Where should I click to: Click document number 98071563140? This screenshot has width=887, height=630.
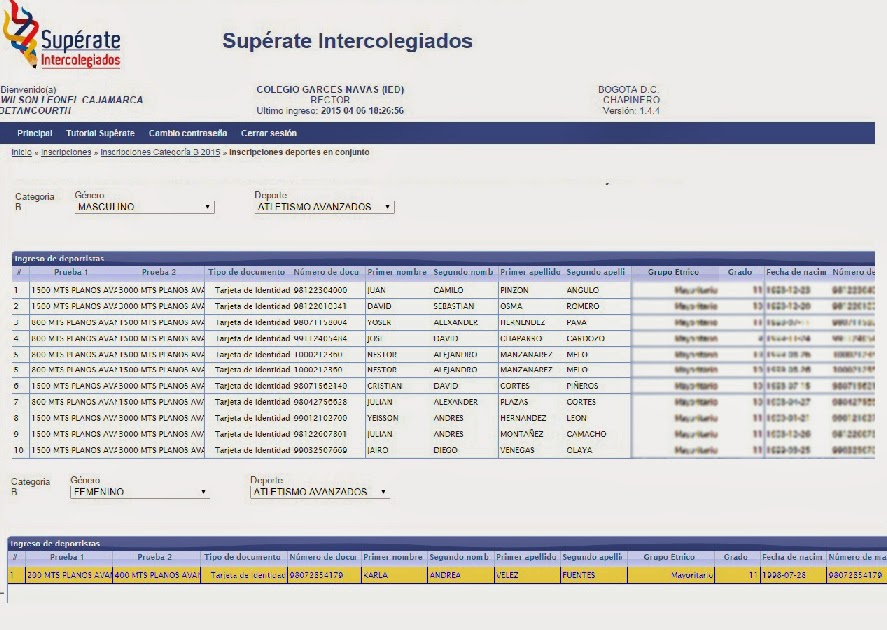click(x=320, y=386)
